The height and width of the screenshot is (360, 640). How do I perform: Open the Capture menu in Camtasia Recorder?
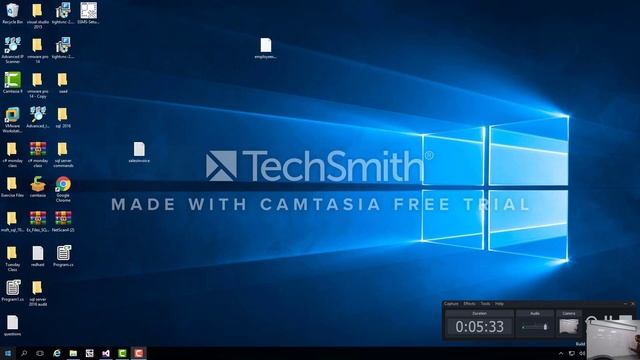451,304
